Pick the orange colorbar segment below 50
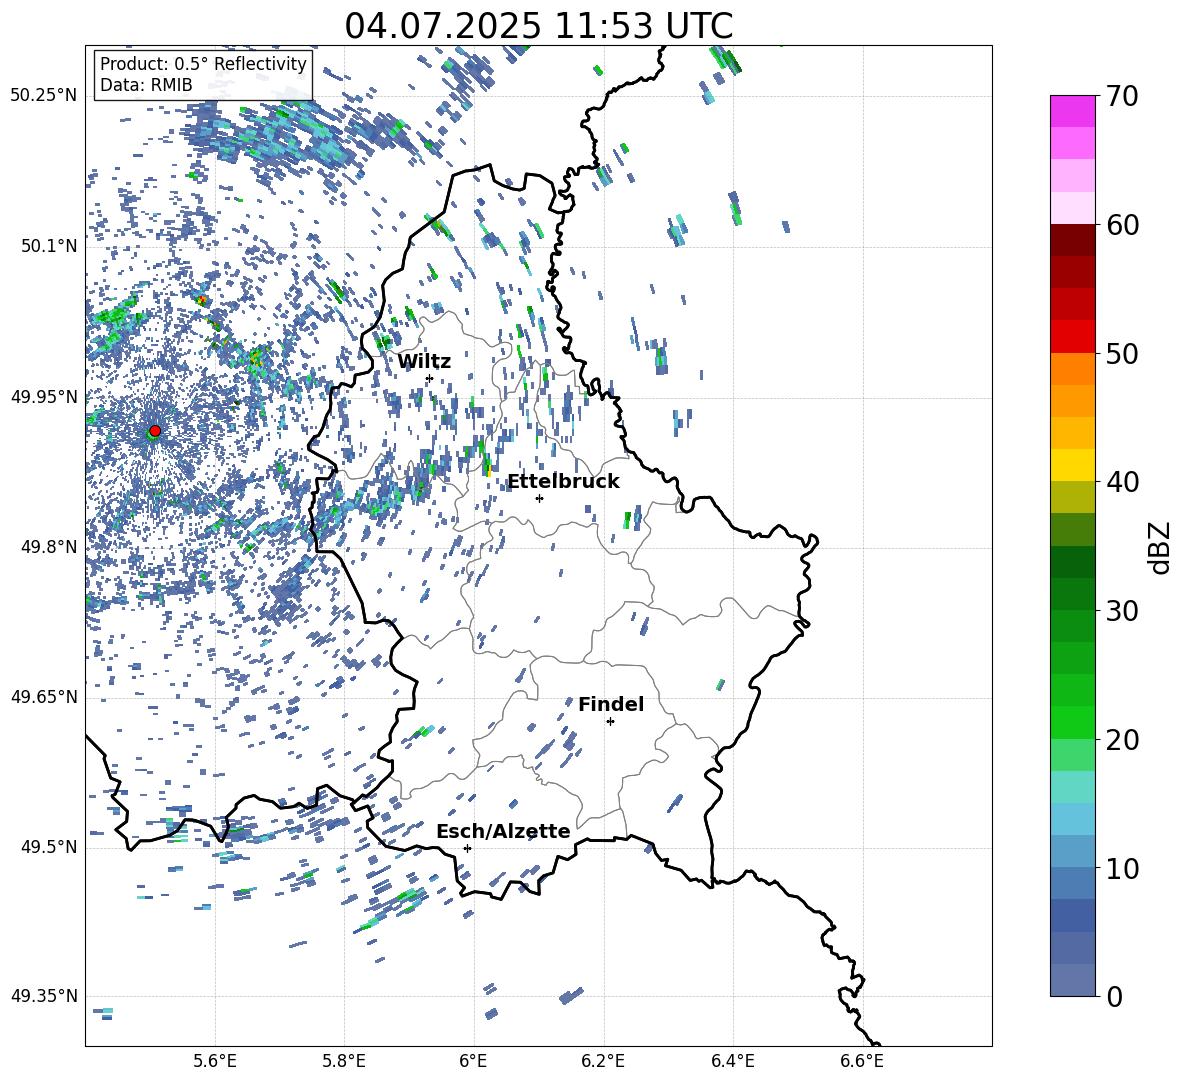Screen dimensions: 1184x1081 (1072, 369)
